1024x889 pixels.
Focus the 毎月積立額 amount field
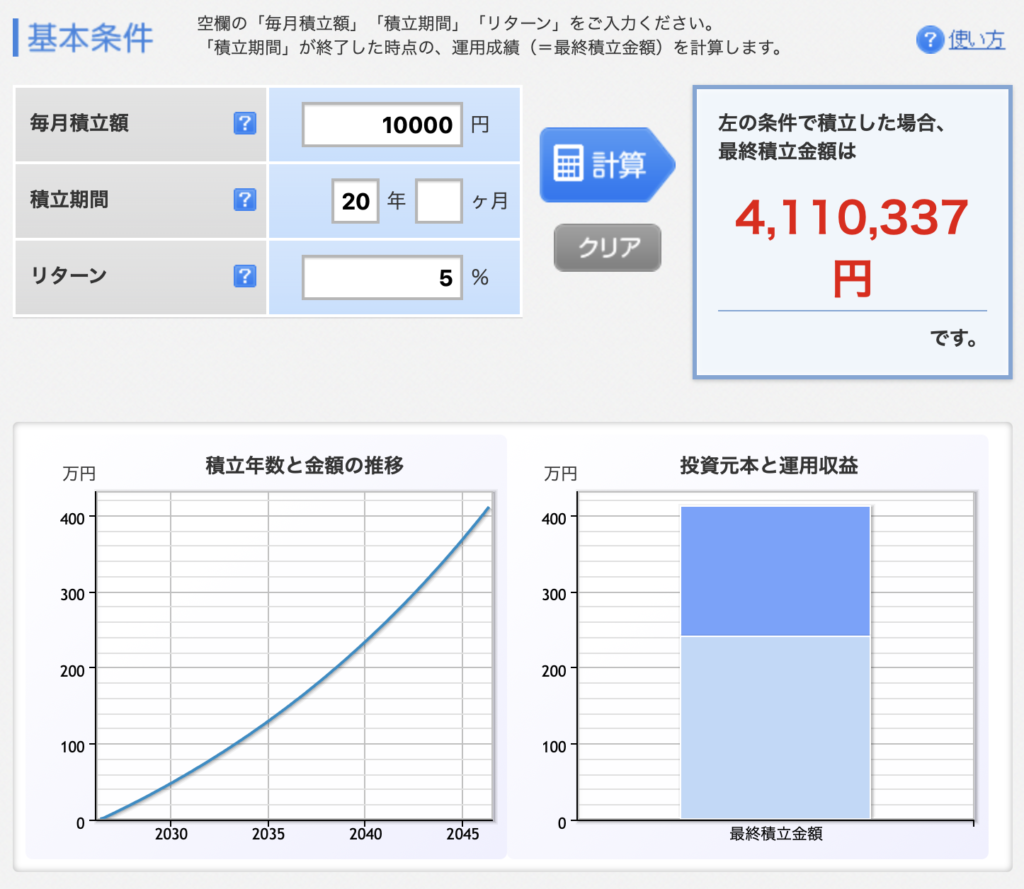[382, 124]
